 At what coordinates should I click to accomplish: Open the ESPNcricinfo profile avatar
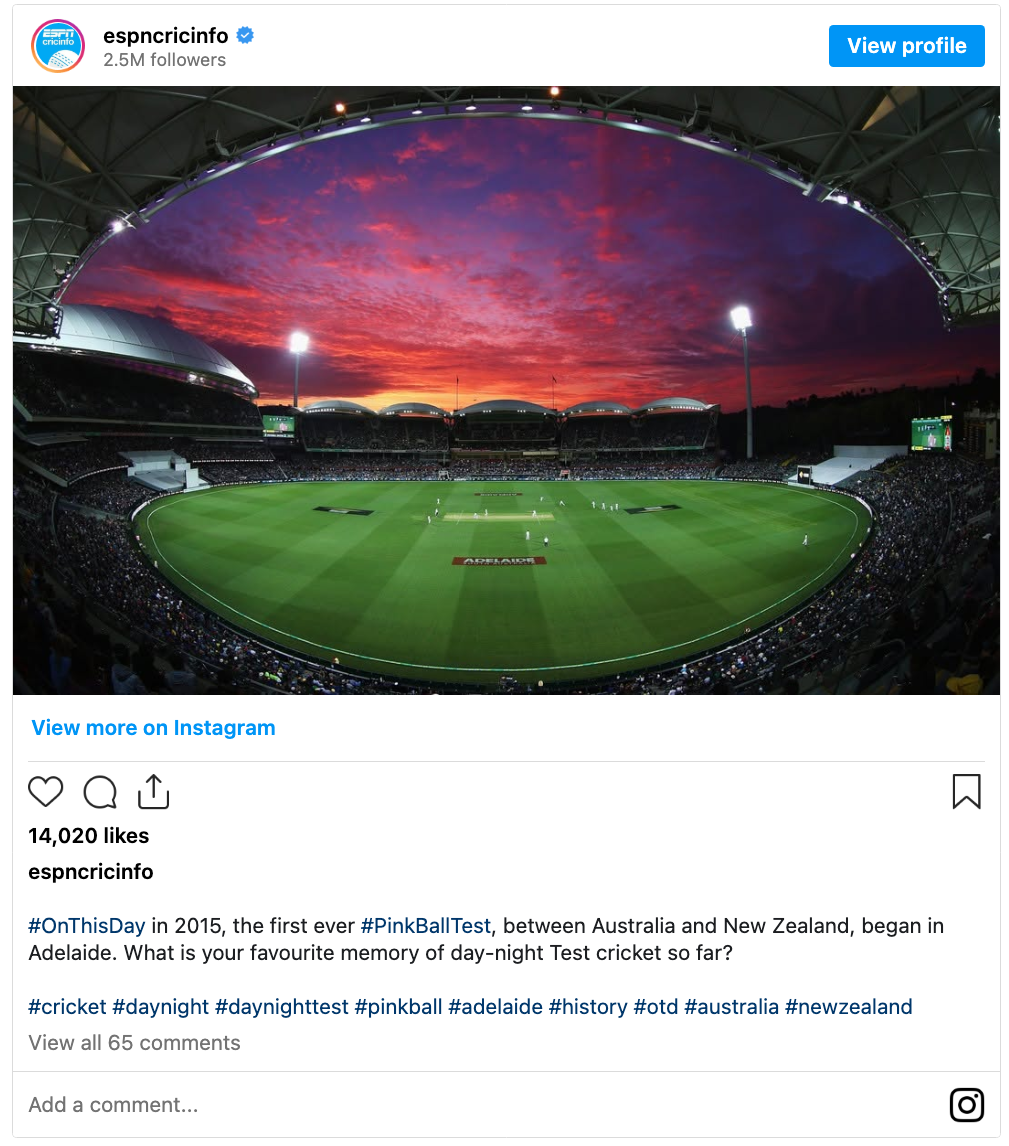pos(58,46)
